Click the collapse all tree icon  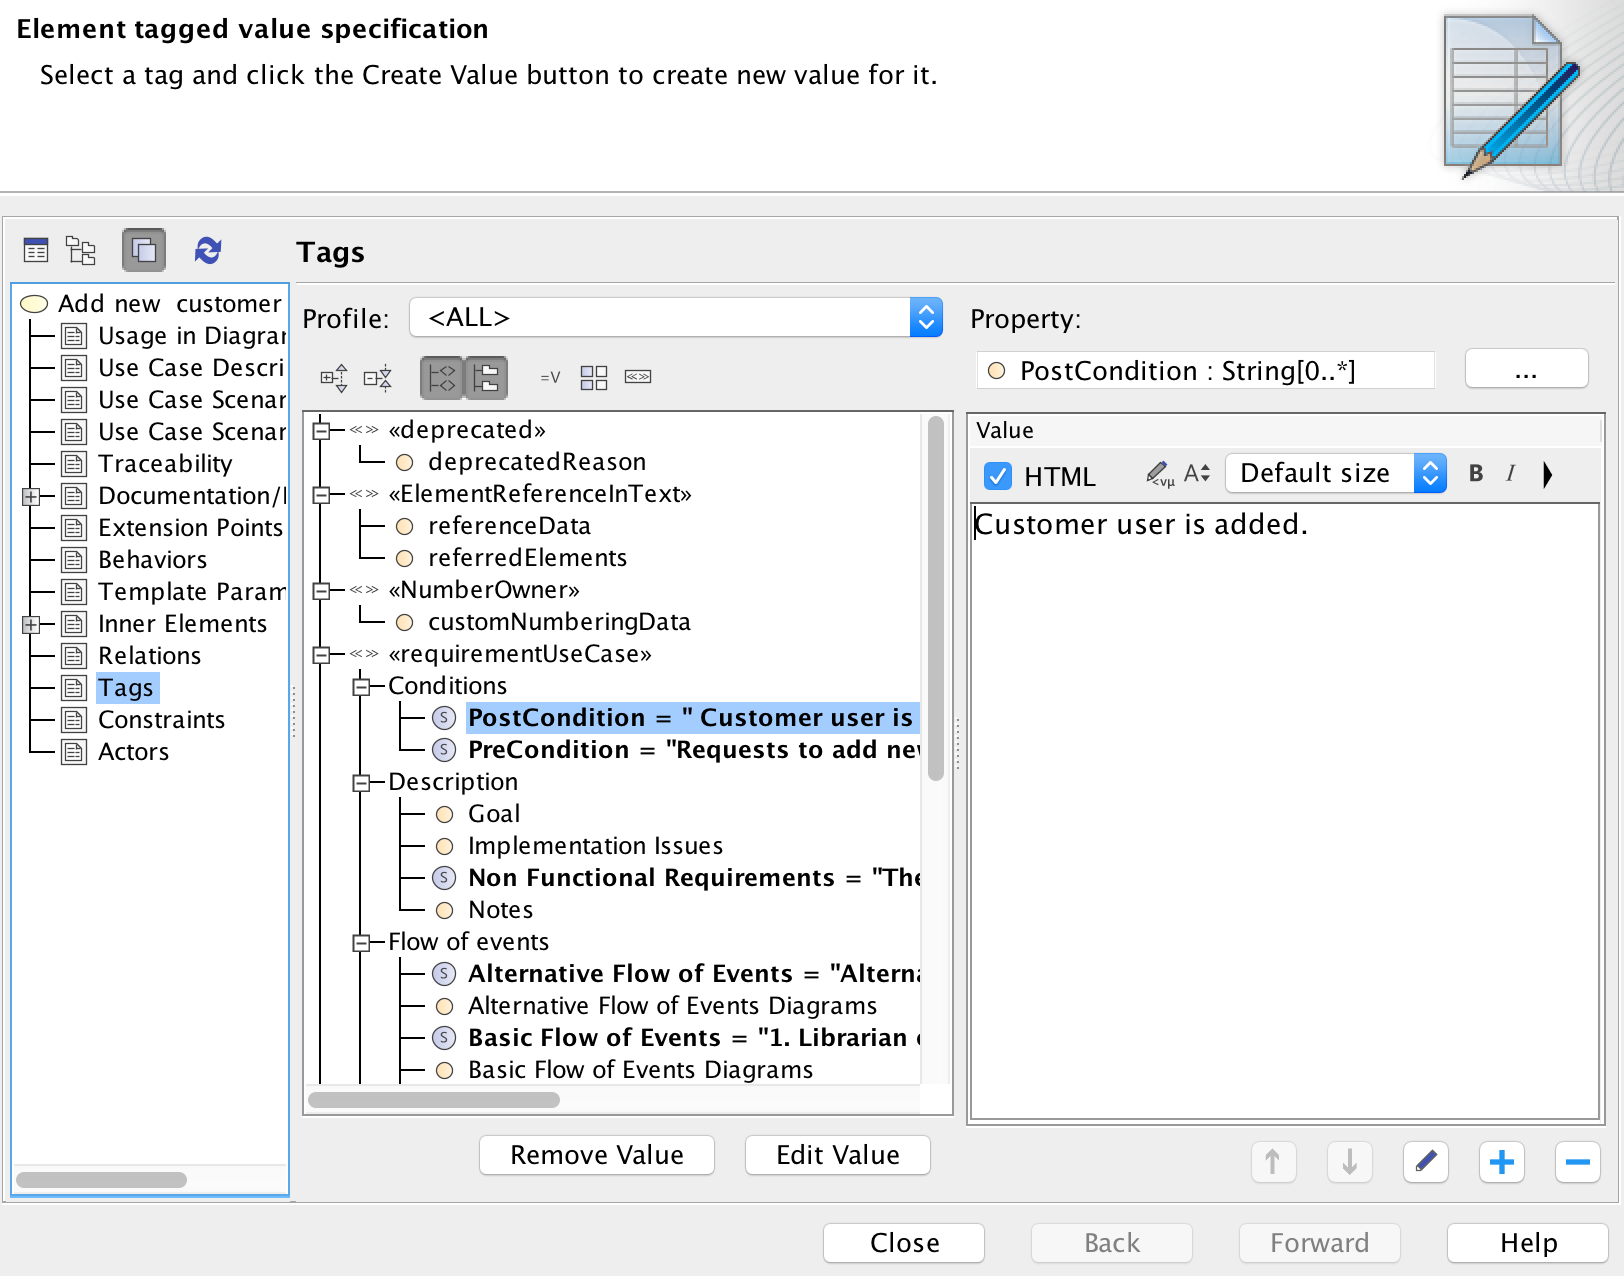pos(378,378)
